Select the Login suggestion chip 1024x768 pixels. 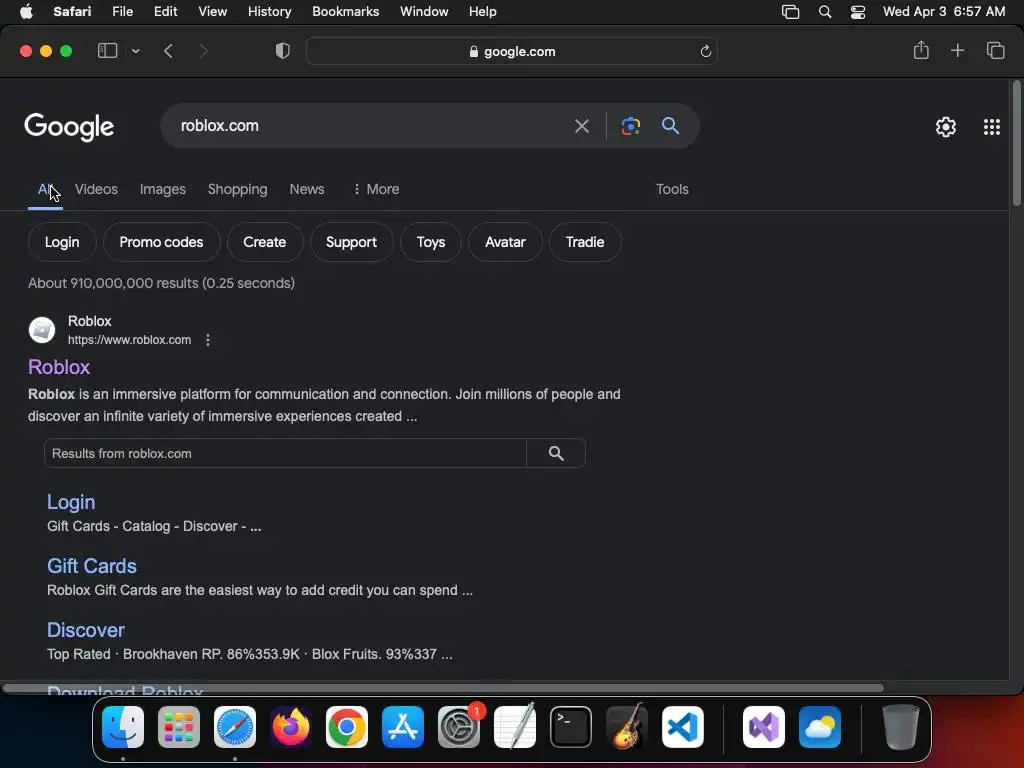click(62, 242)
